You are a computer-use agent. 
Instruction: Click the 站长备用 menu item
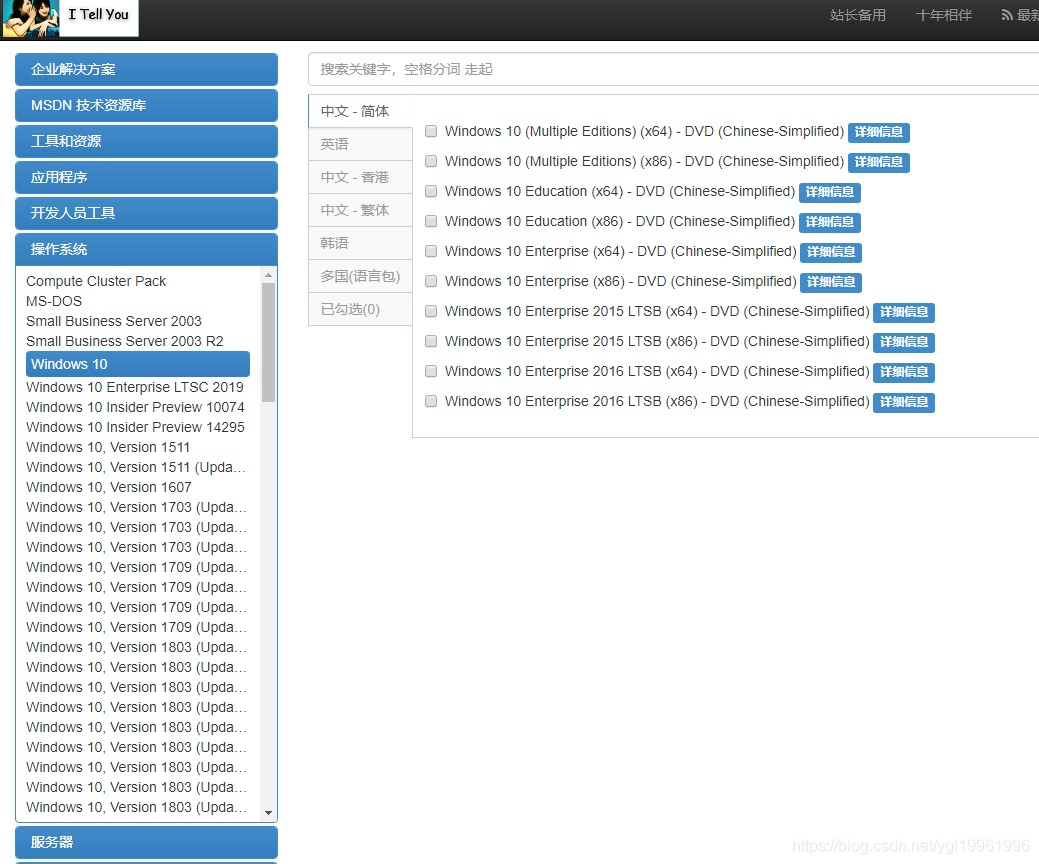[x=858, y=14]
